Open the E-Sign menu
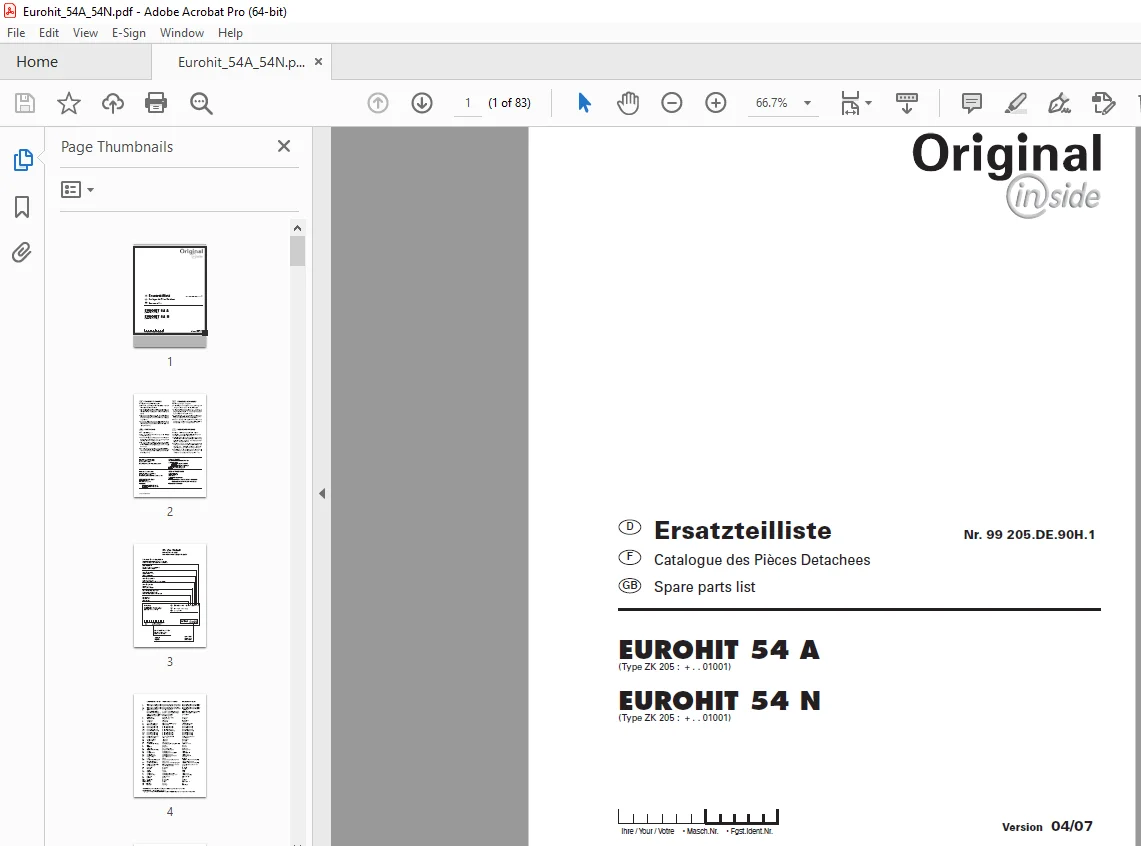 128,33
